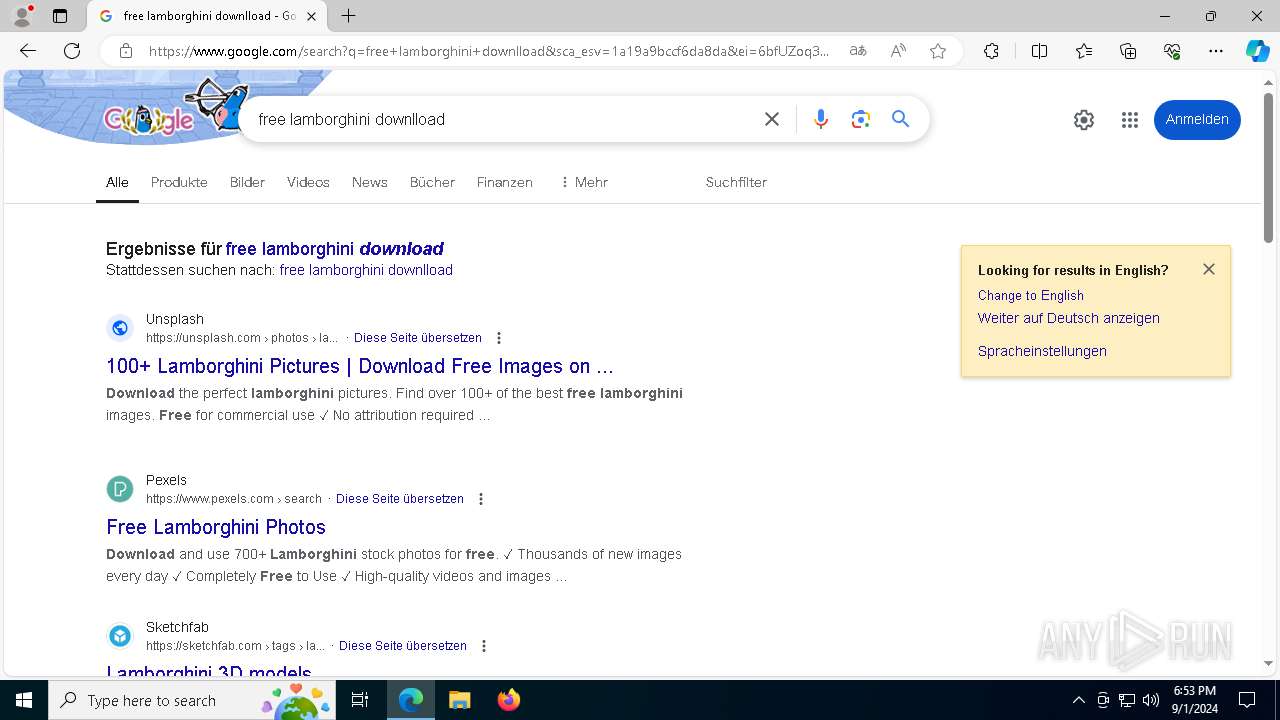Close the language suggestion box
The height and width of the screenshot is (720, 1280).
1209,269
